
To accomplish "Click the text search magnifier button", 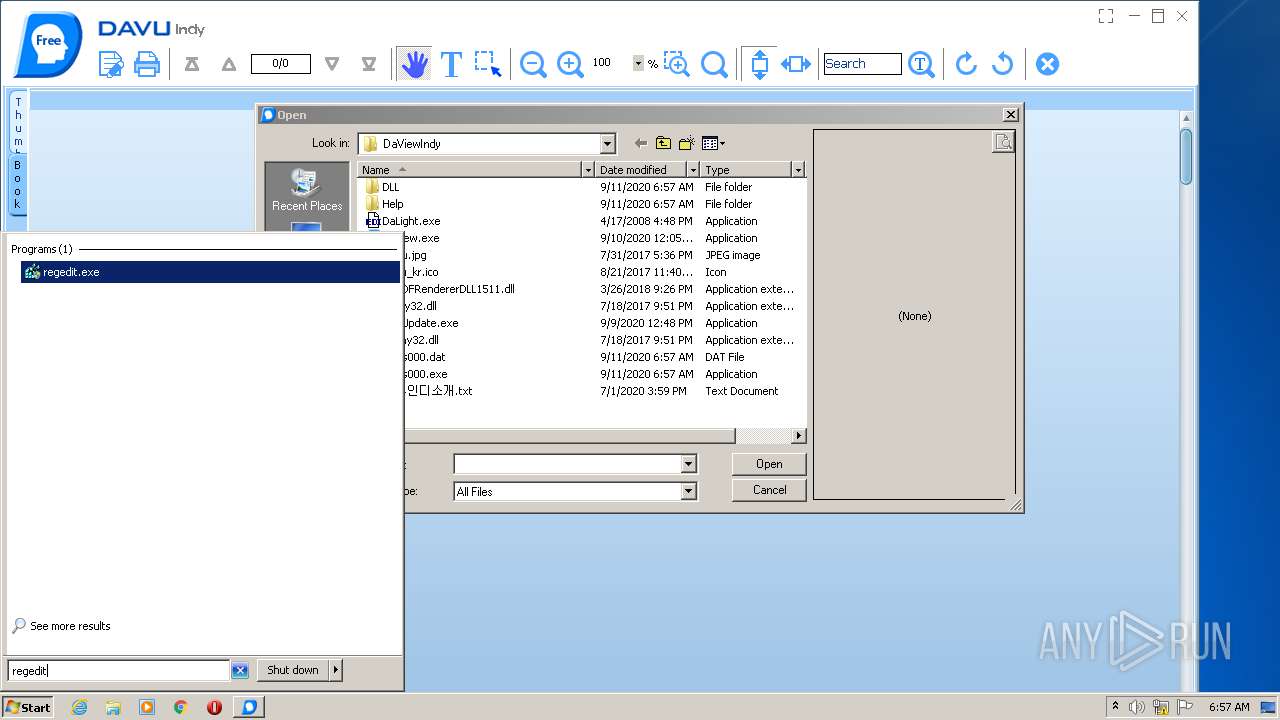I will click(921, 64).
